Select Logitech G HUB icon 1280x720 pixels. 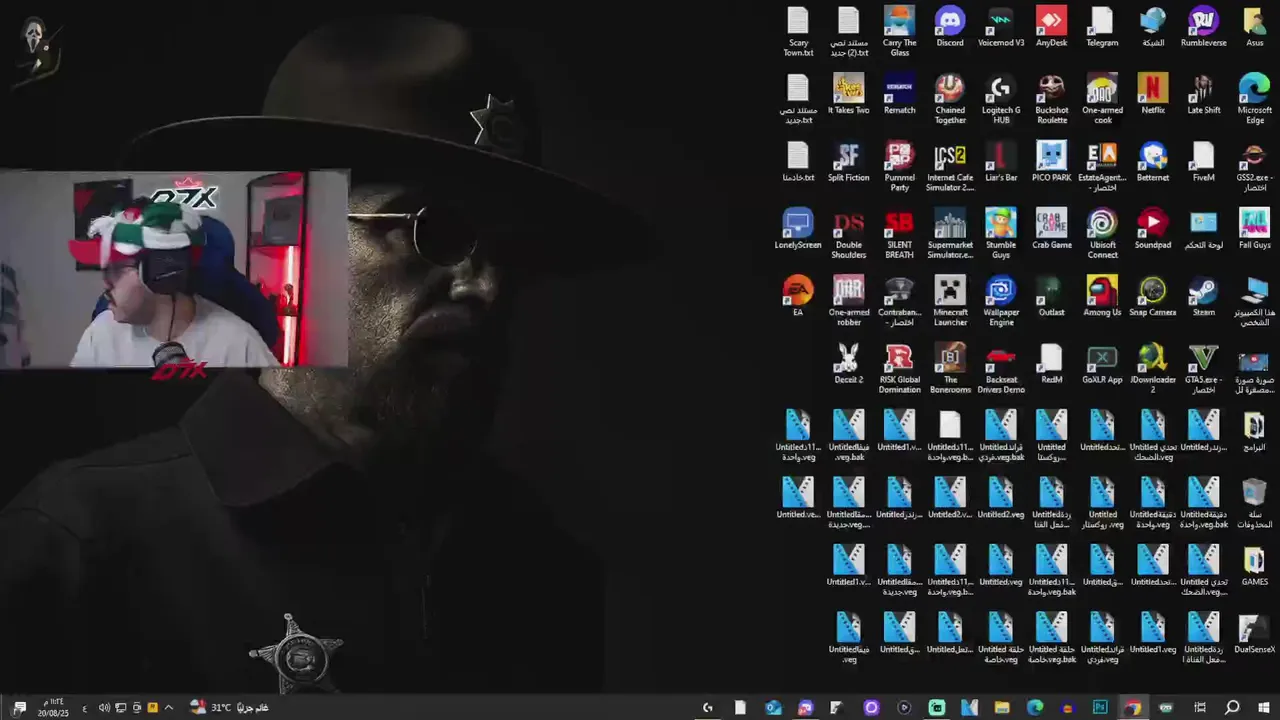click(1001, 99)
